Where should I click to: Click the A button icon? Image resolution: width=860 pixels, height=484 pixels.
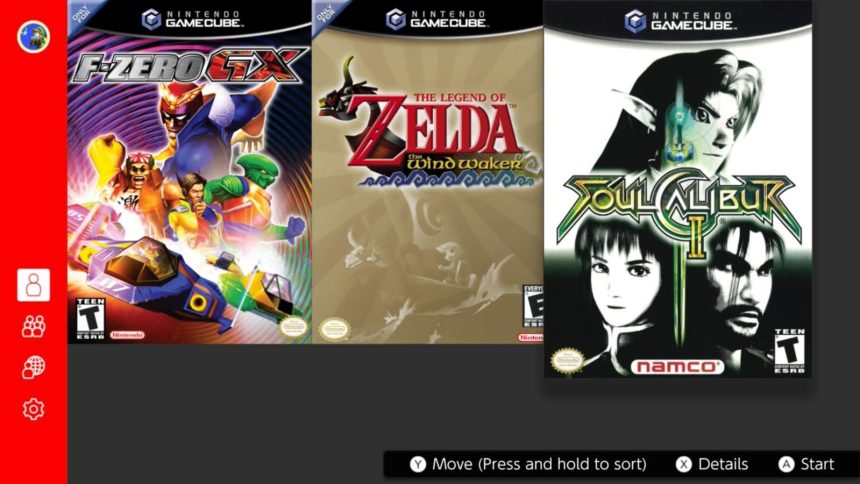pyautogui.click(x=786, y=464)
